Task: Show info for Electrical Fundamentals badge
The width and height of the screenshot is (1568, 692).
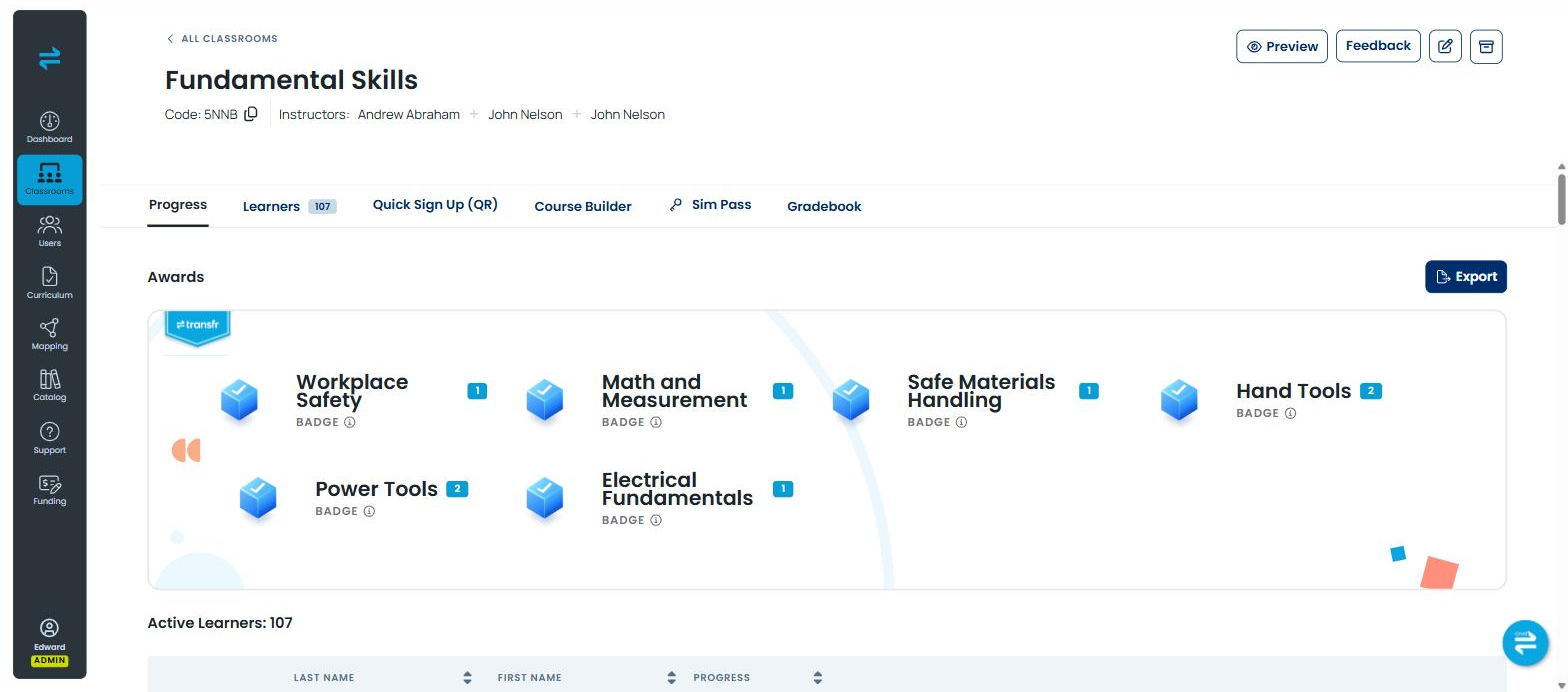Action: pyautogui.click(x=656, y=520)
